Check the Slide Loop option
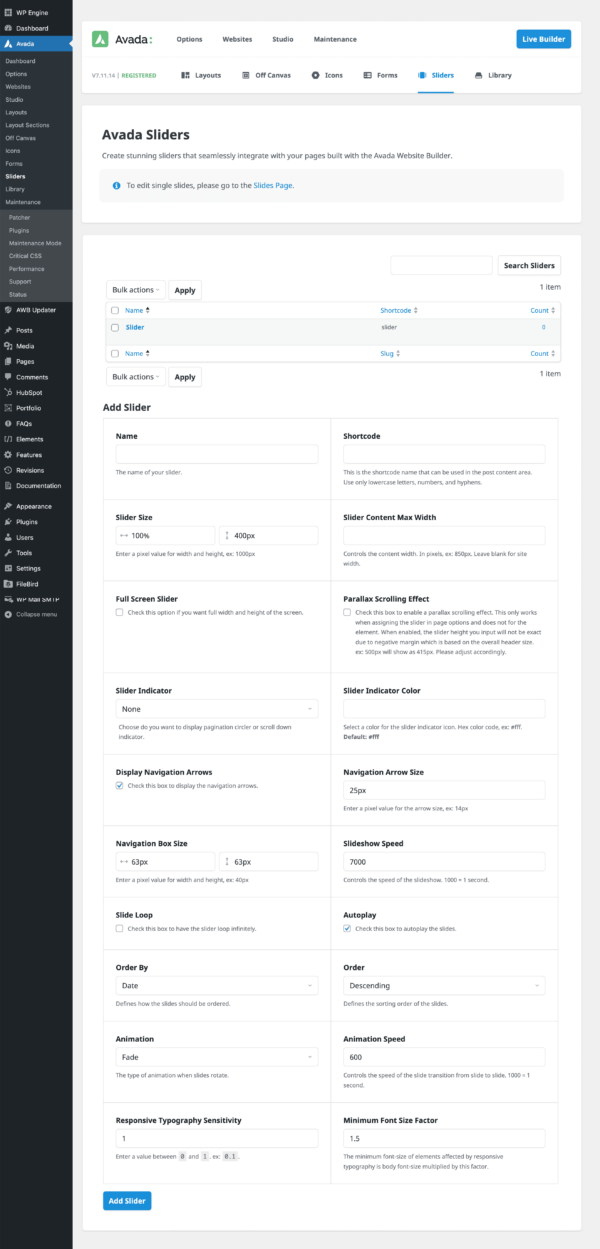The height and width of the screenshot is (1249, 600). coord(119,926)
